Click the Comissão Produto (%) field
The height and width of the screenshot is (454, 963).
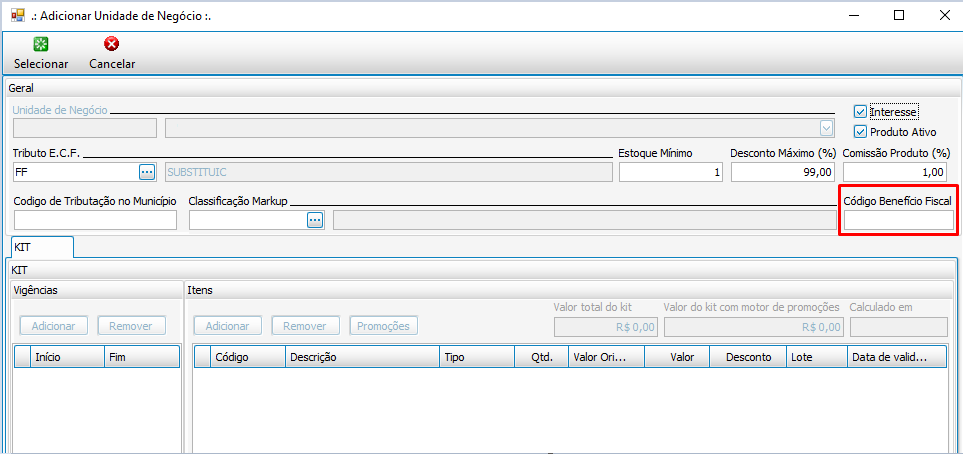coord(895,172)
